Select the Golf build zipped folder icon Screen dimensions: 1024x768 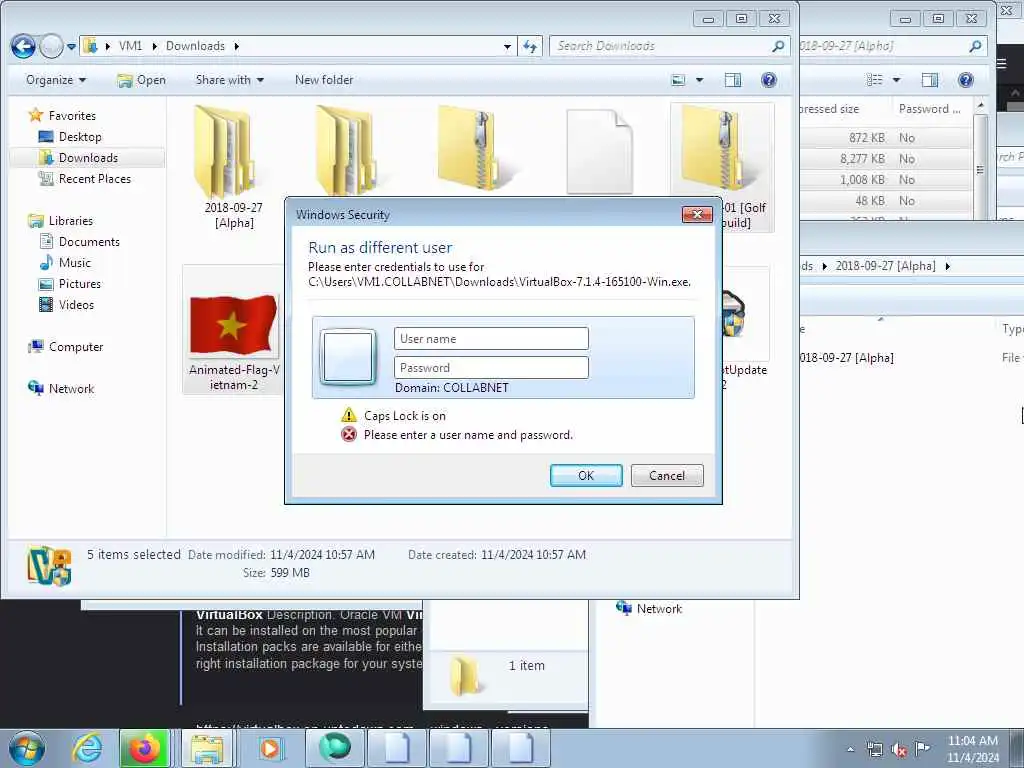point(720,148)
